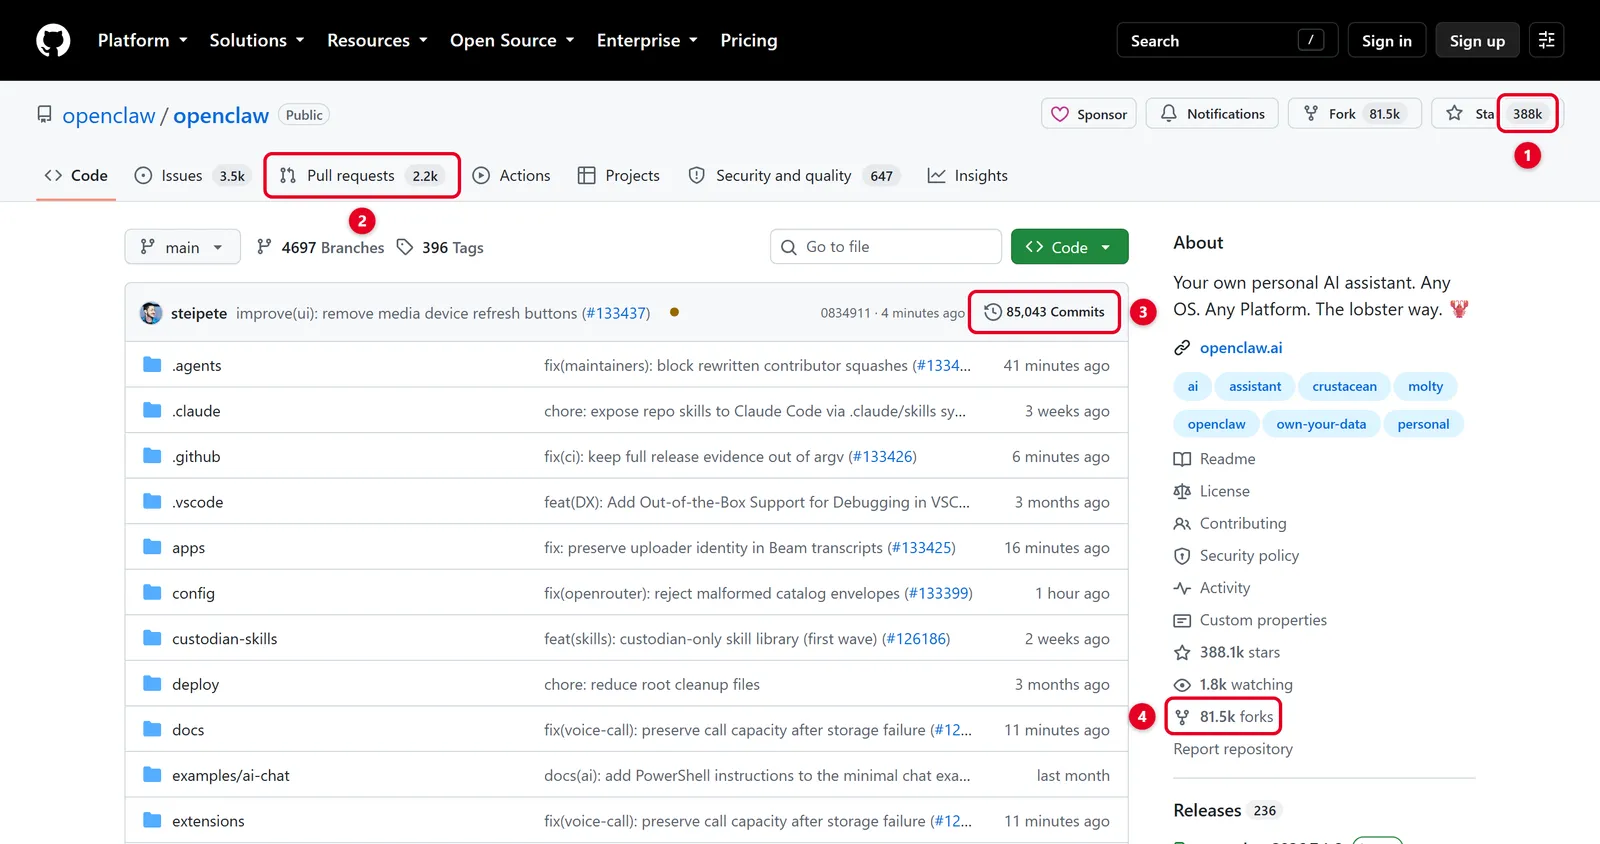The height and width of the screenshot is (844, 1600).
Task: Focus the Search field in header
Action: point(1227,40)
